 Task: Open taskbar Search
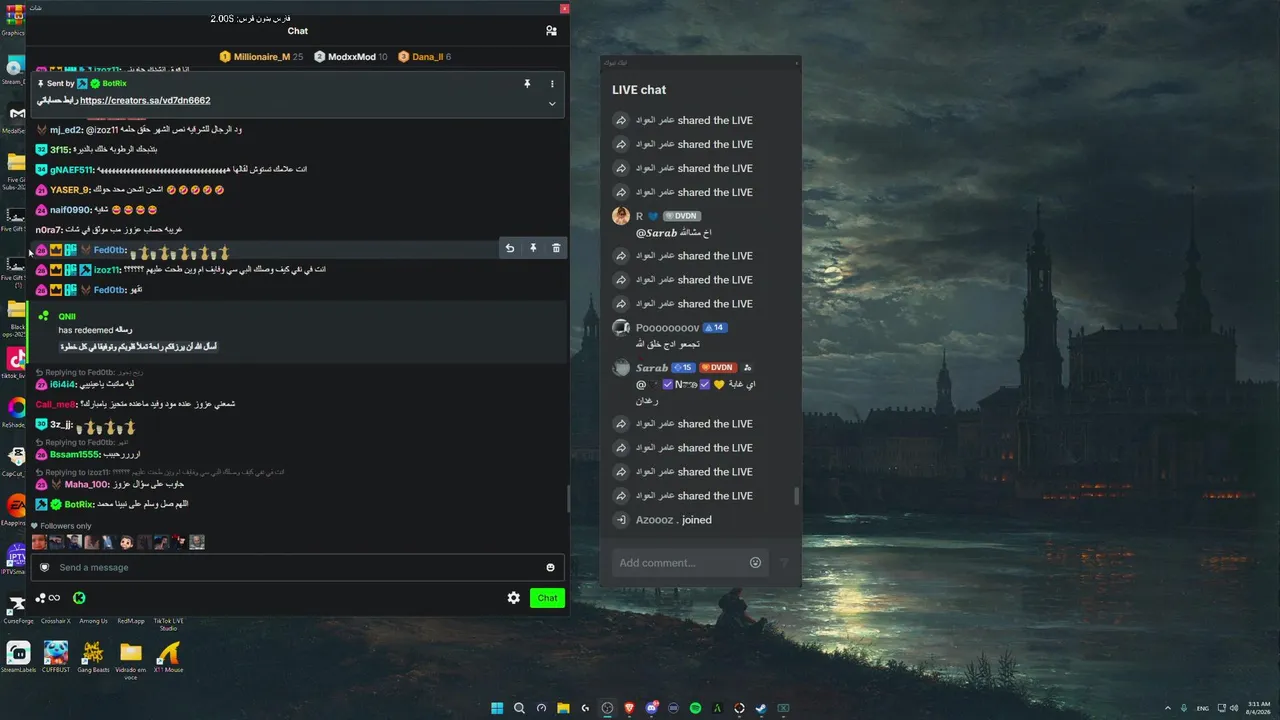[x=519, y=708]
